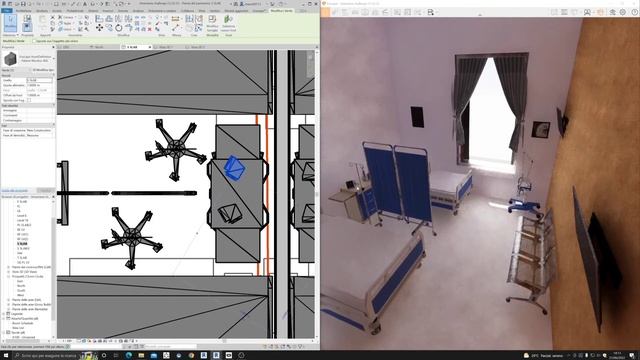Switch to Enscape ribbon tab
This screenshot has width=640, height=360.
click(259, 11)
